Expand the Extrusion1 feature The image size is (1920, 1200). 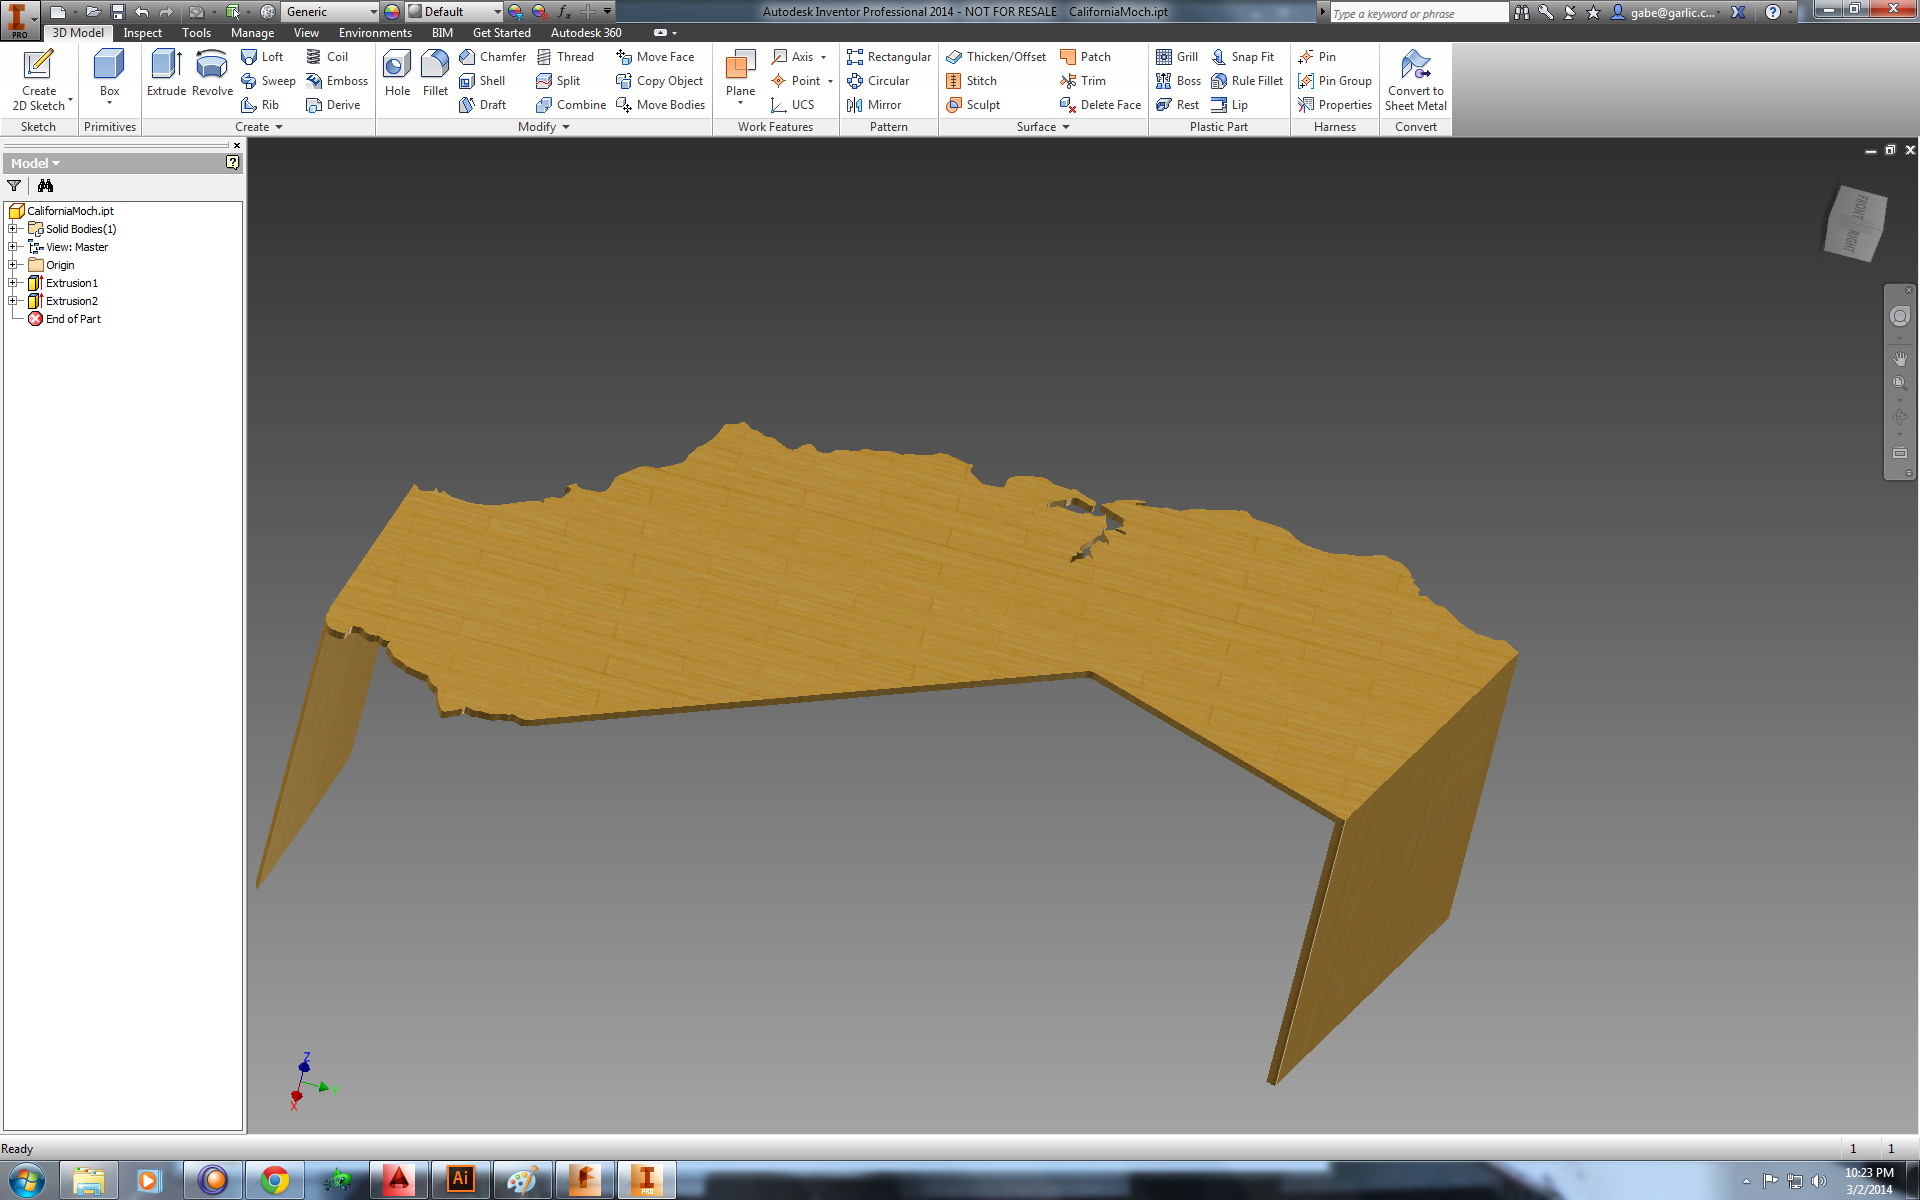tap(12, 283)
